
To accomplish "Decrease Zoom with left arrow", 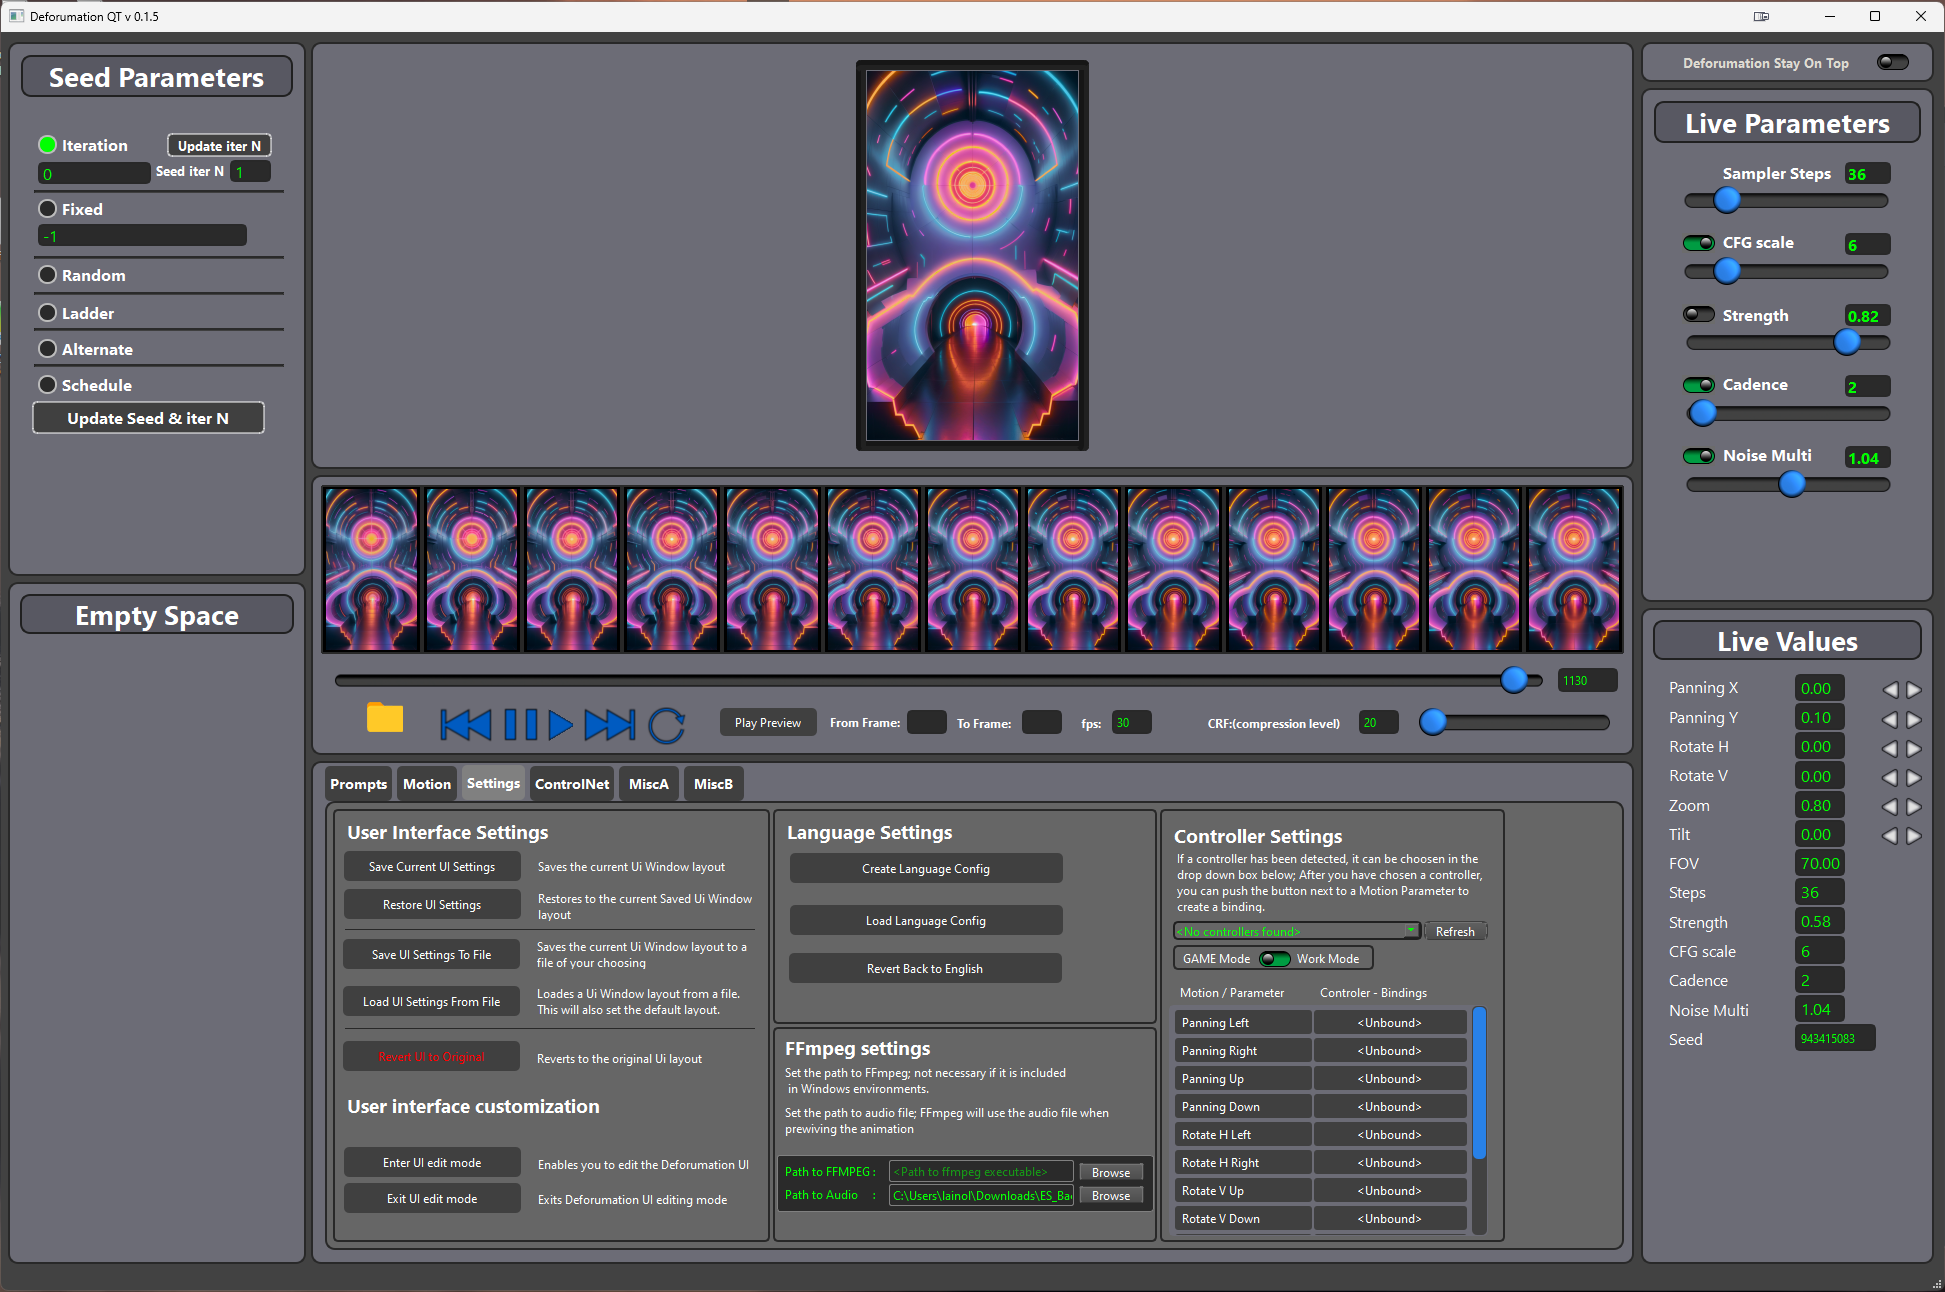I will 1889,806.
